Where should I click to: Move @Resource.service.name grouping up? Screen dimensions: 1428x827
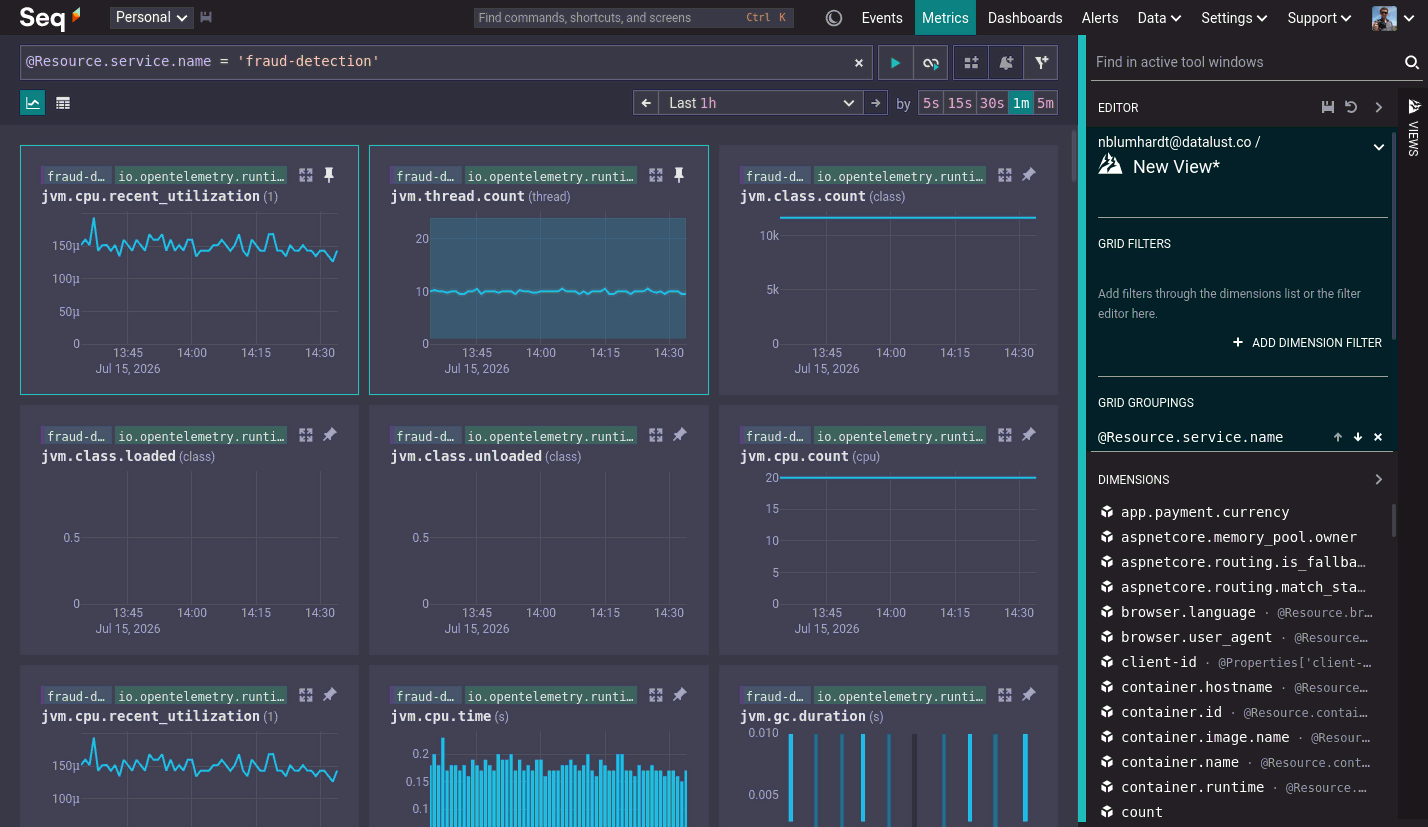[1337, 437]
